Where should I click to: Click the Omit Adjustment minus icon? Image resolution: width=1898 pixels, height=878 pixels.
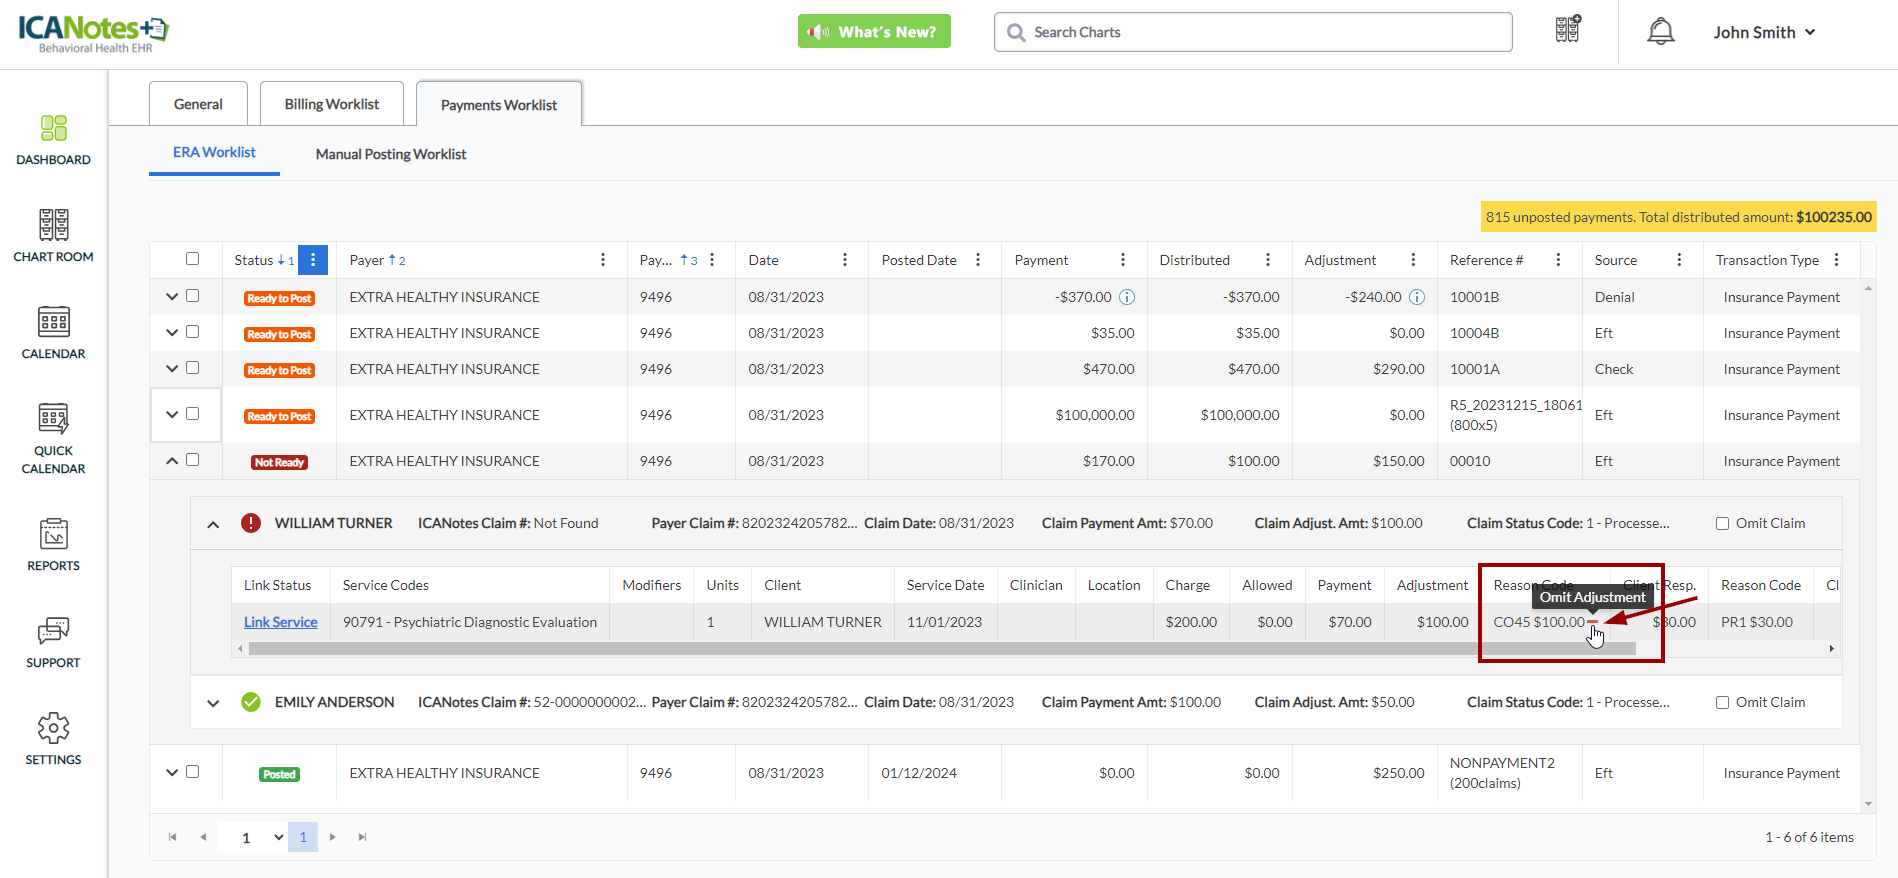pyautogui.click(x=1592, y=622)
